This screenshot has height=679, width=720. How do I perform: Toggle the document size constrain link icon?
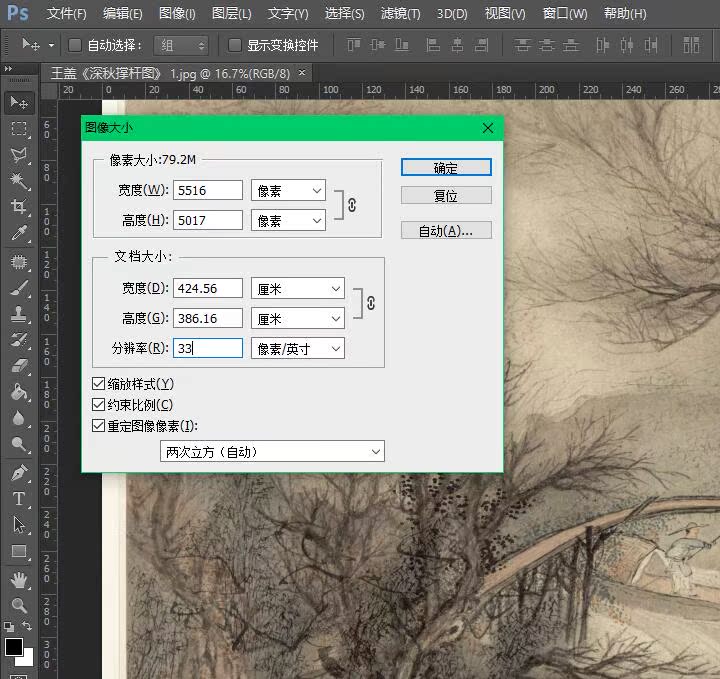pyautogui.click(x=371, y=303)
